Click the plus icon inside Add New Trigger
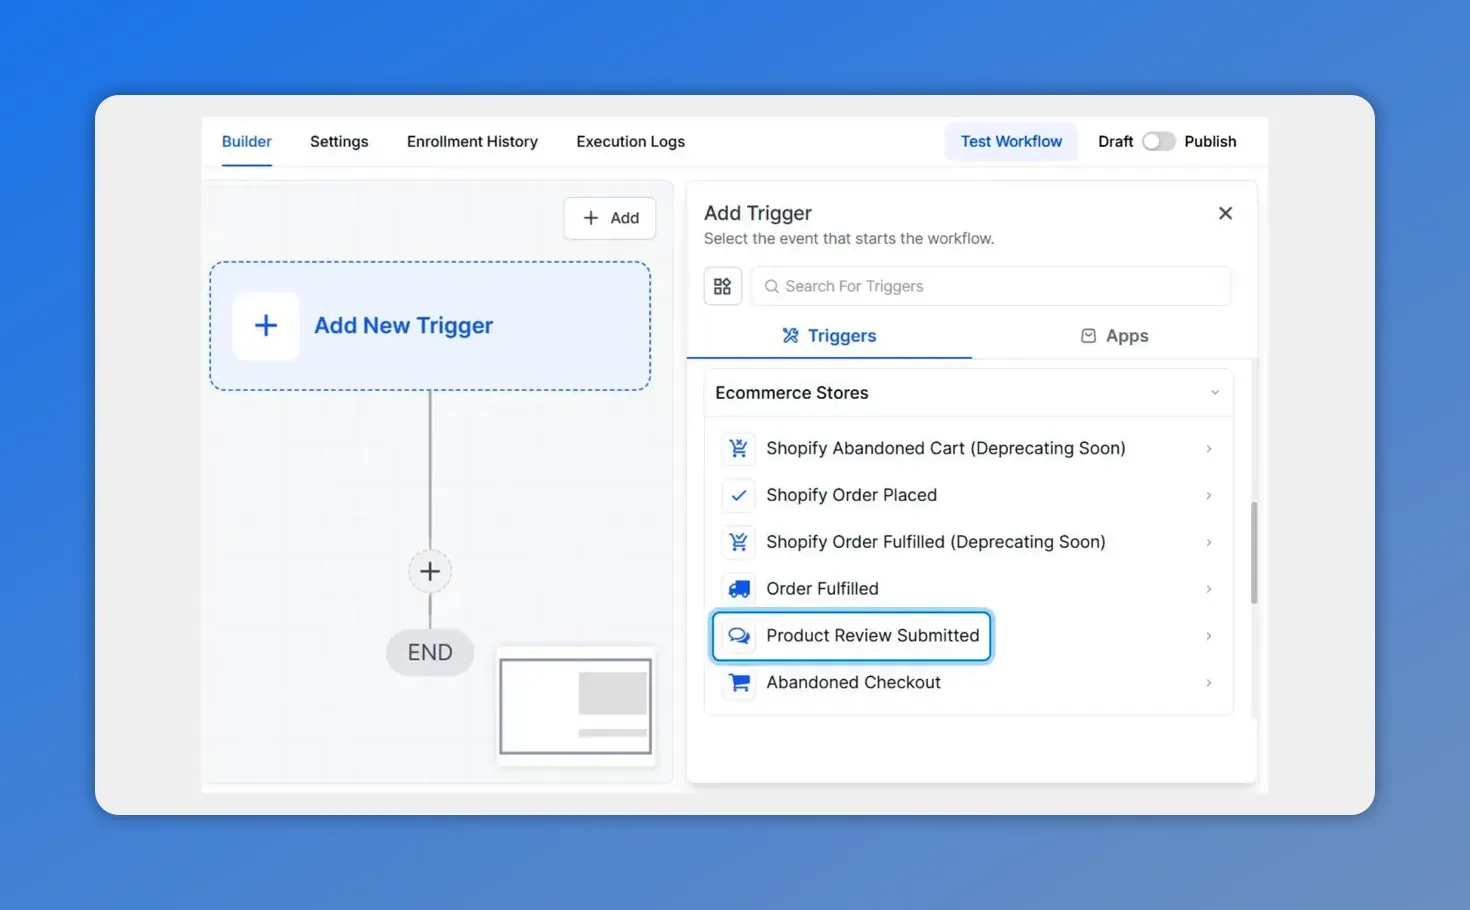The width and height of the screenshot is (1470, 910). click(x=265, y=326)
